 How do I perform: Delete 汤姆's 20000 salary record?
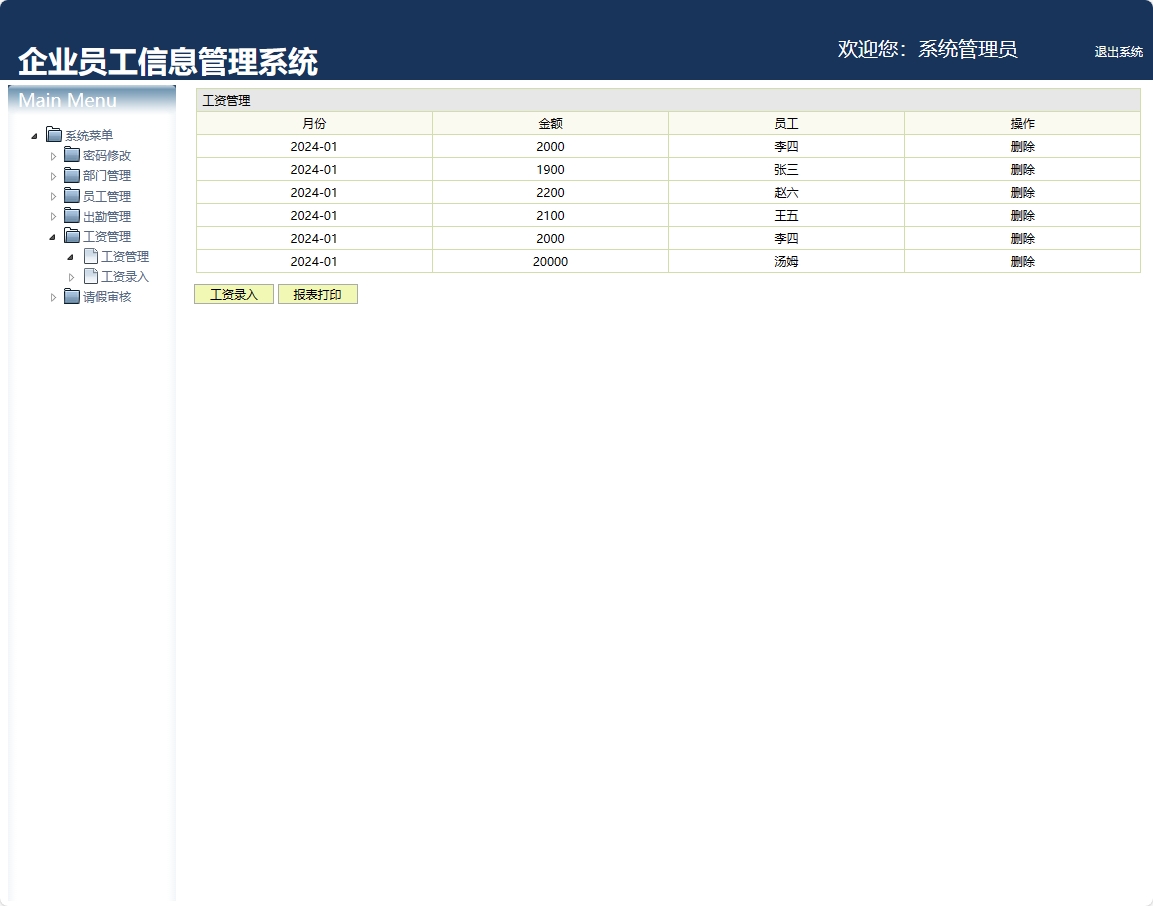coord(1022,261)
